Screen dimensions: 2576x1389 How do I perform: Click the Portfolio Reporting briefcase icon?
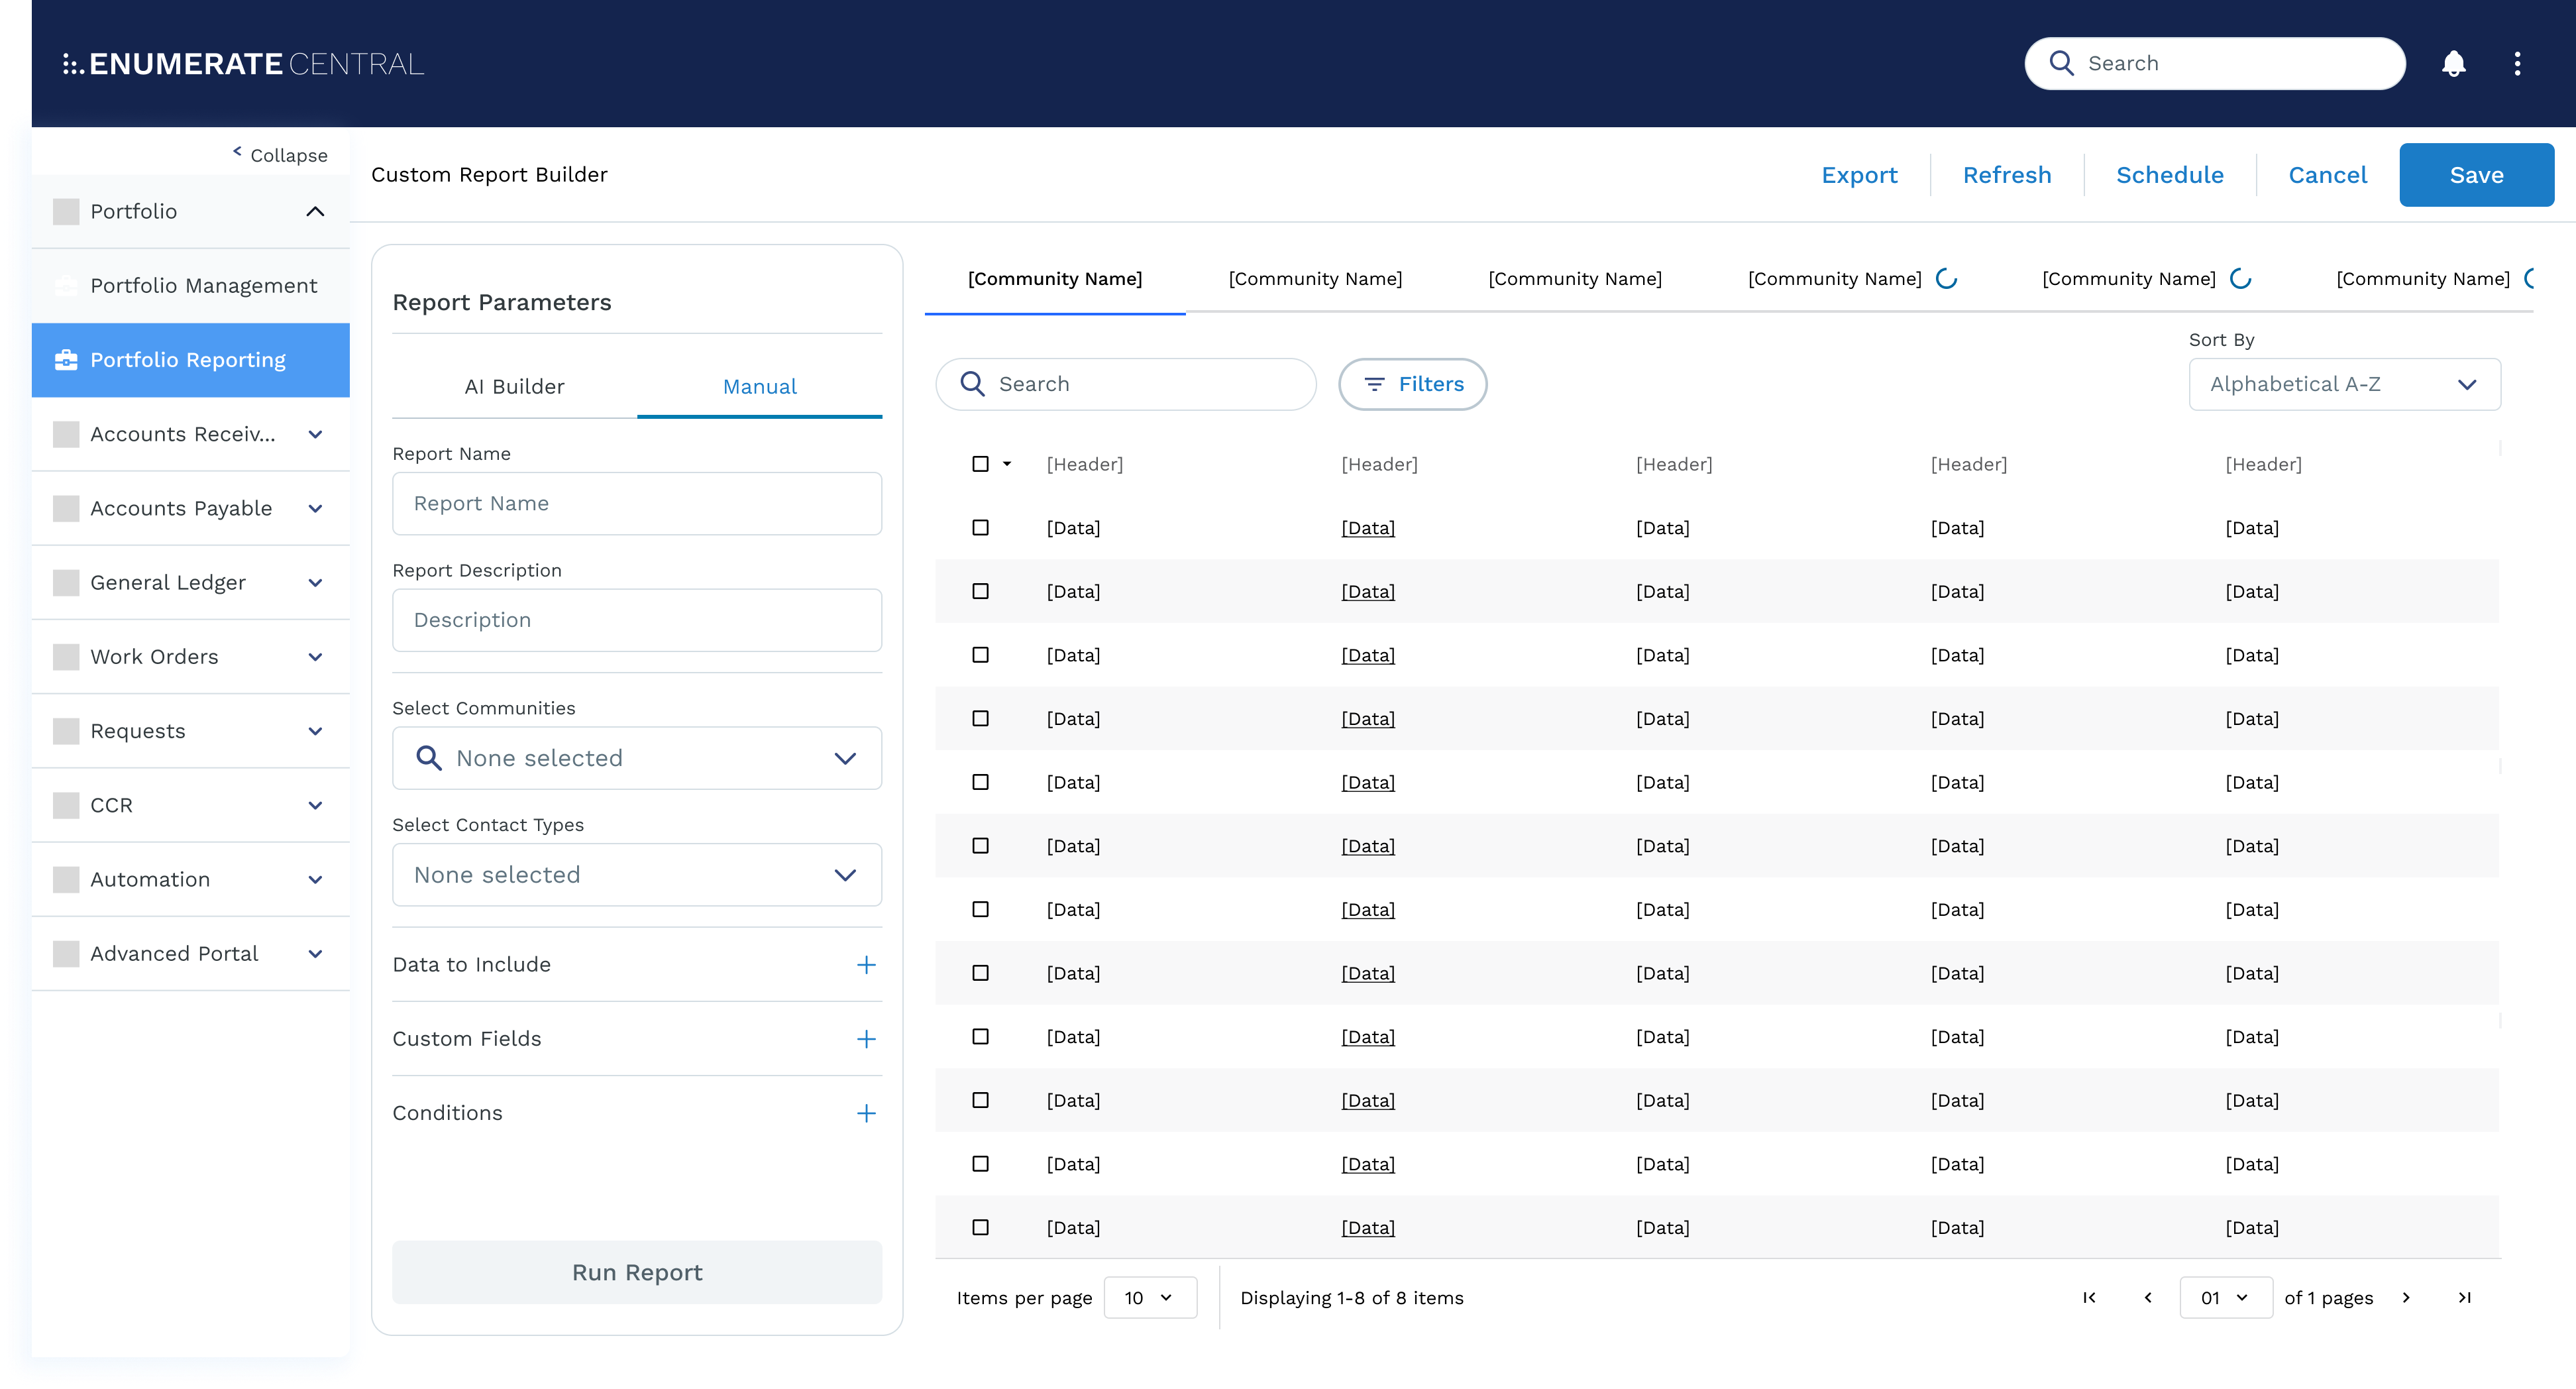(x=66, y=360)
